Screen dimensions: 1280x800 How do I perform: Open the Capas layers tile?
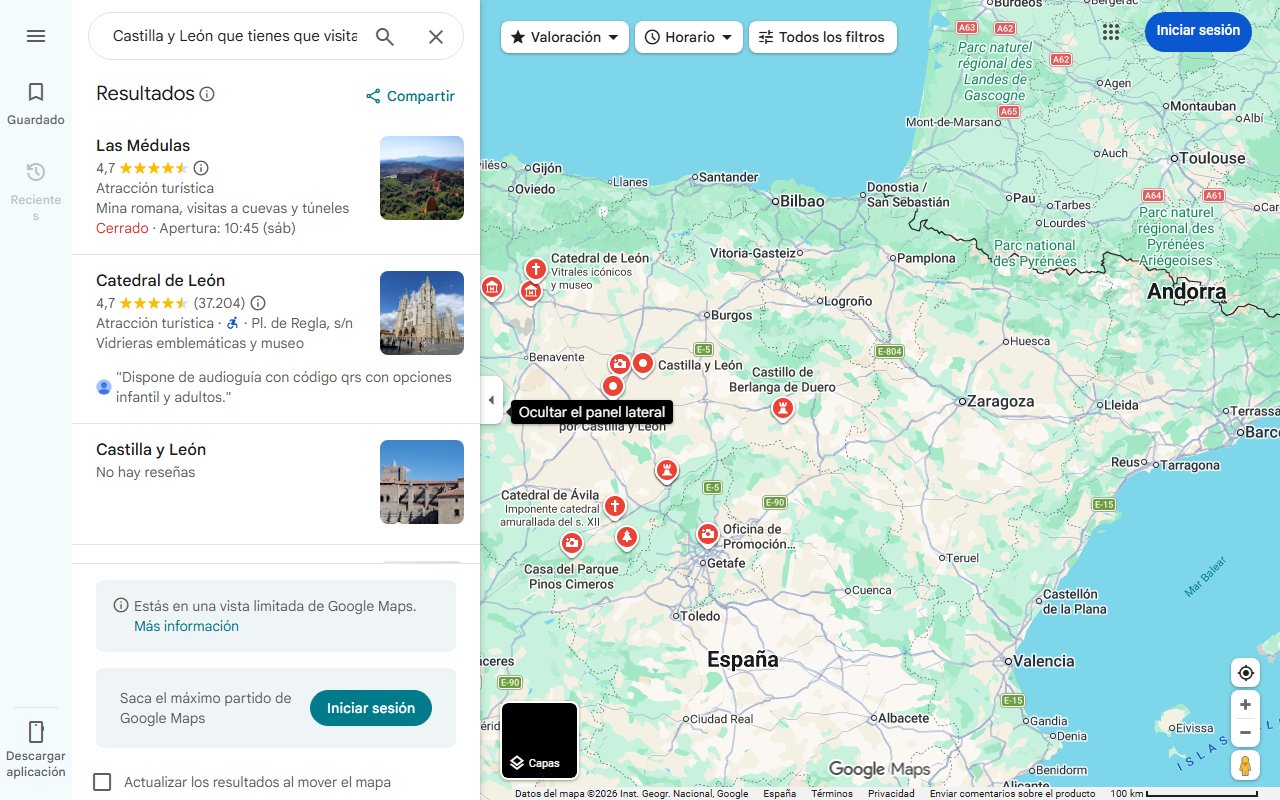[539, 741]
